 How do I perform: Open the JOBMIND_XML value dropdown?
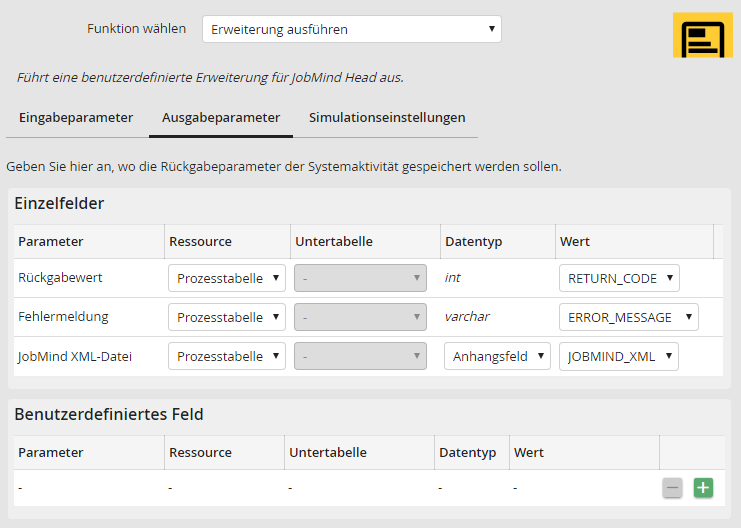619,356
